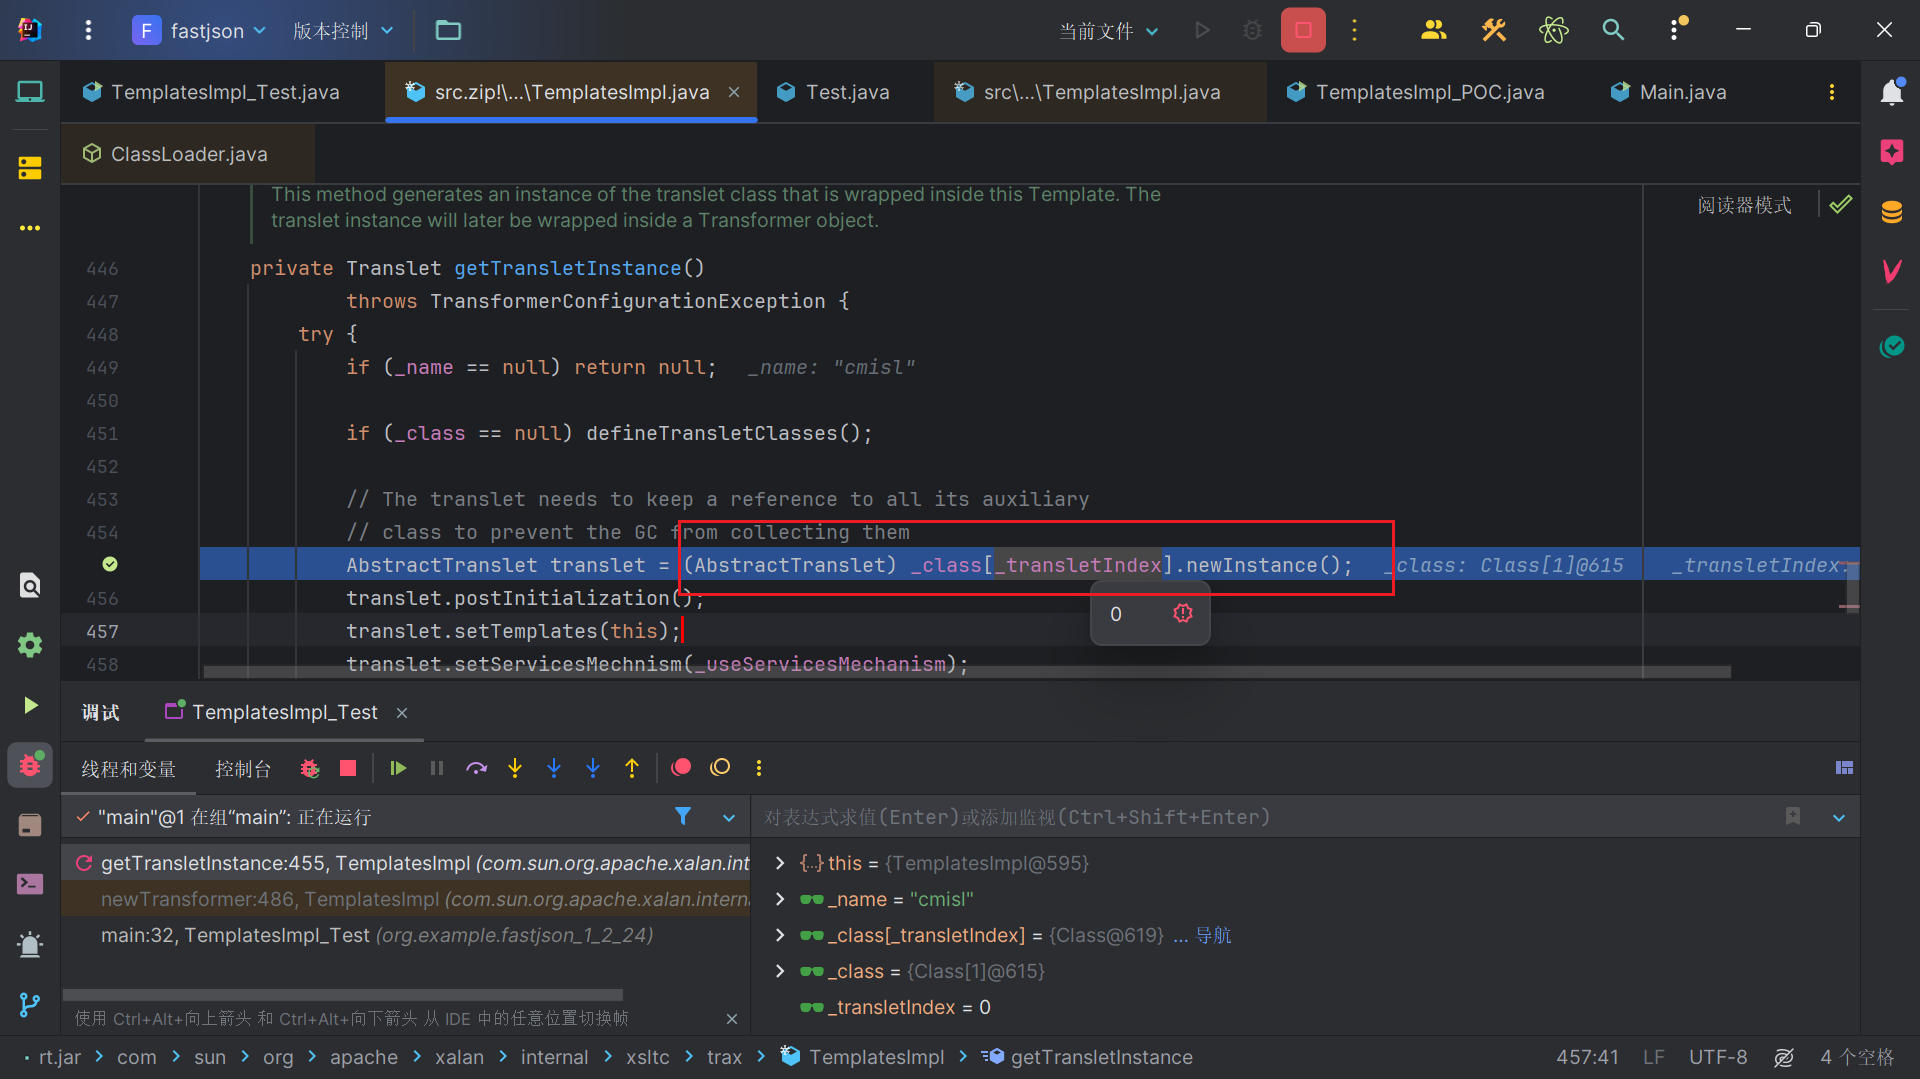1920x1079 pixels.
Task: Open Services gear icon in left sidebar
Action: coord(30,645)
